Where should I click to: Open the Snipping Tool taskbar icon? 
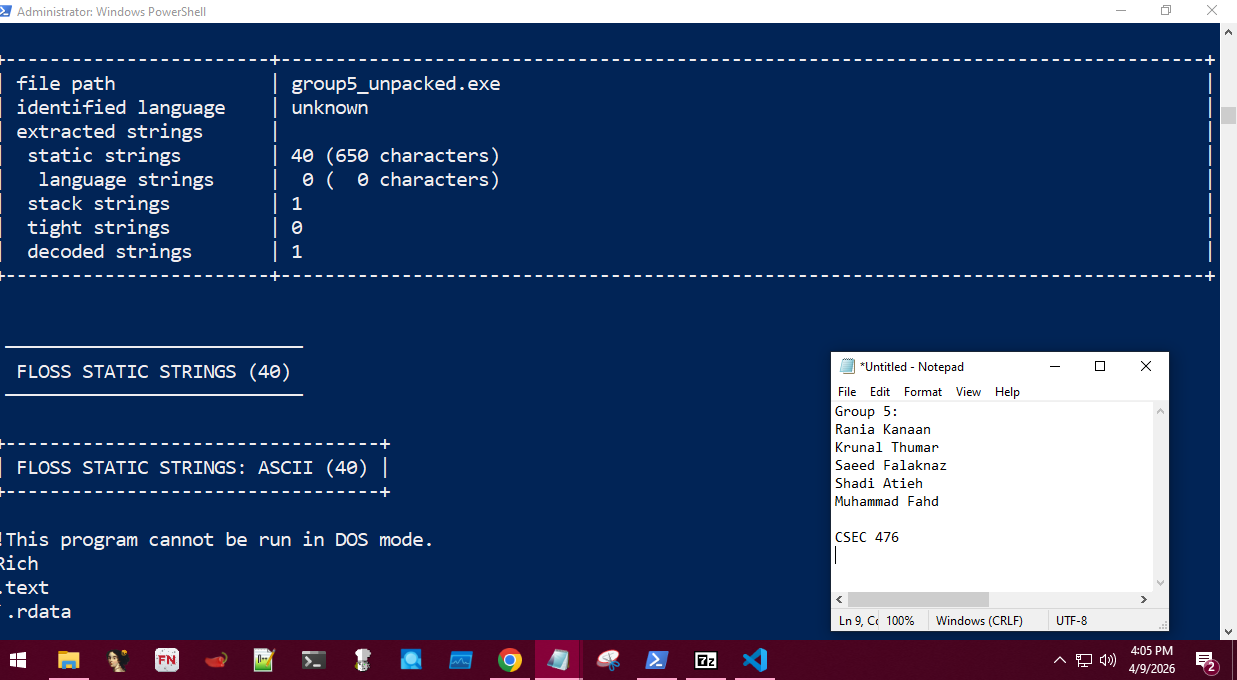[608, 660]
